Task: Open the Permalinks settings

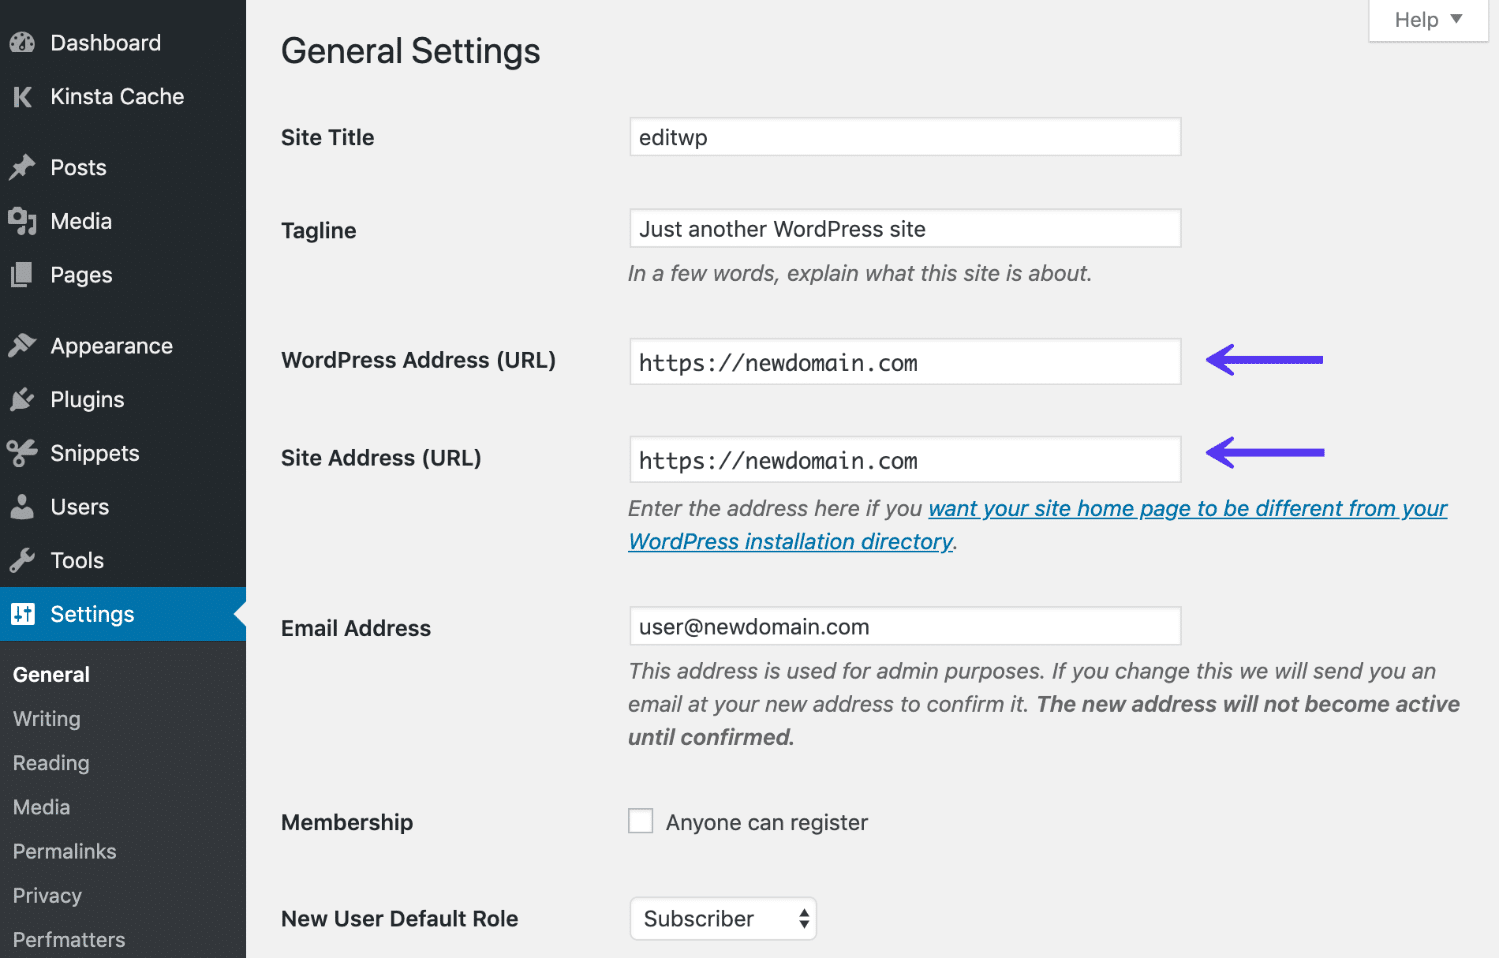Action: click(63, 851)
